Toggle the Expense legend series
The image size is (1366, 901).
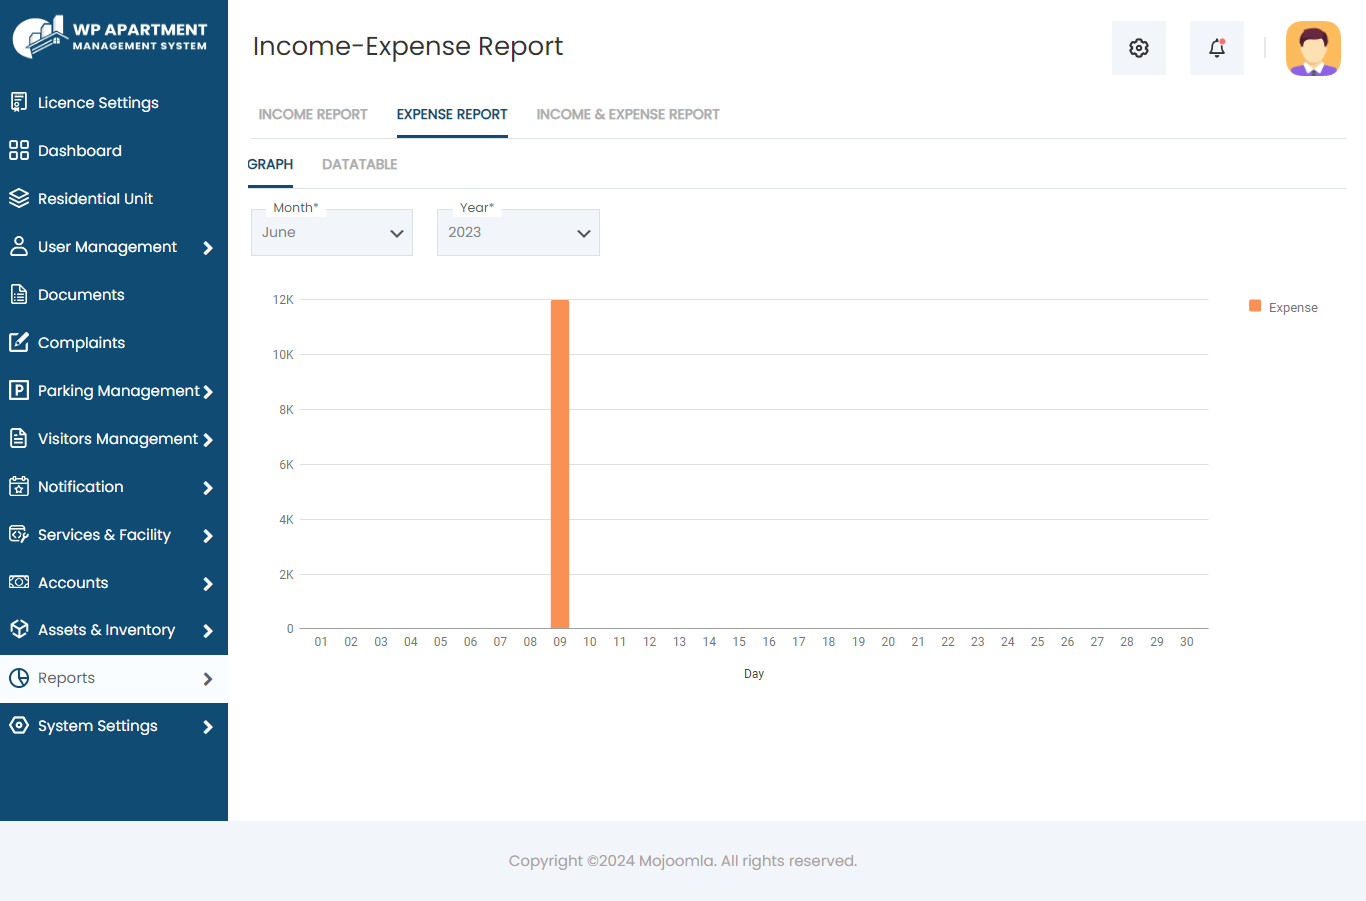click(1283, 307)
